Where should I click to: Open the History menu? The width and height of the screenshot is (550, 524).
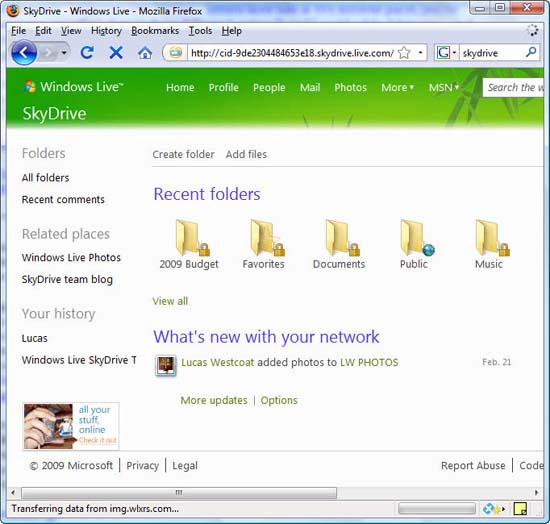pyautogui.click(x=106, y=31)
